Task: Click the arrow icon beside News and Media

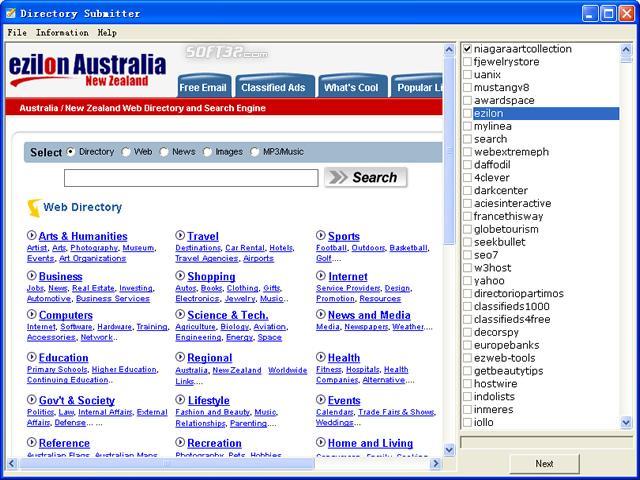Action: point(321,314)
